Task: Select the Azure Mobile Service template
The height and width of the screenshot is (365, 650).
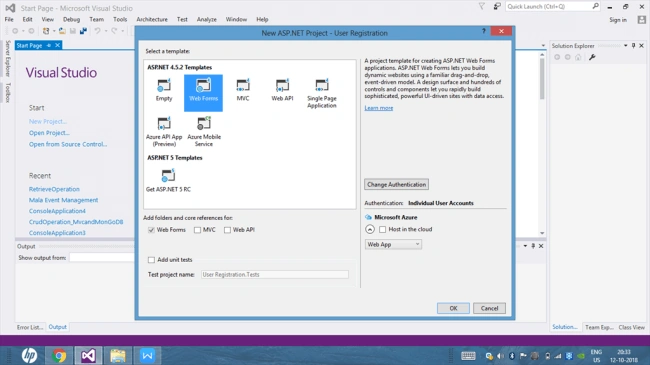Action: coord(204,131)
